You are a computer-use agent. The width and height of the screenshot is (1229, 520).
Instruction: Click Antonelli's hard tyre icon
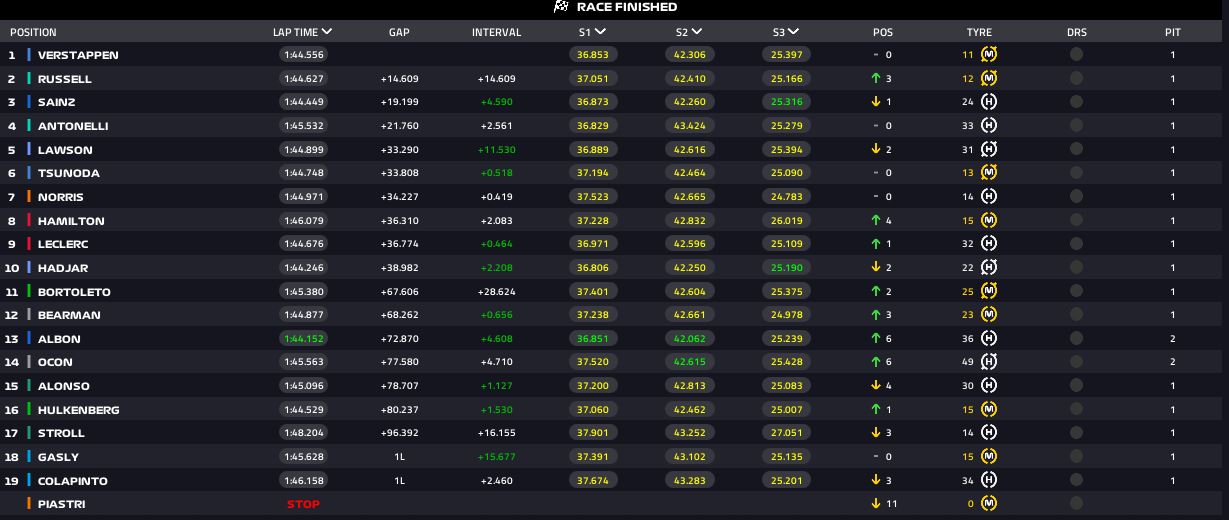(989, 126)
